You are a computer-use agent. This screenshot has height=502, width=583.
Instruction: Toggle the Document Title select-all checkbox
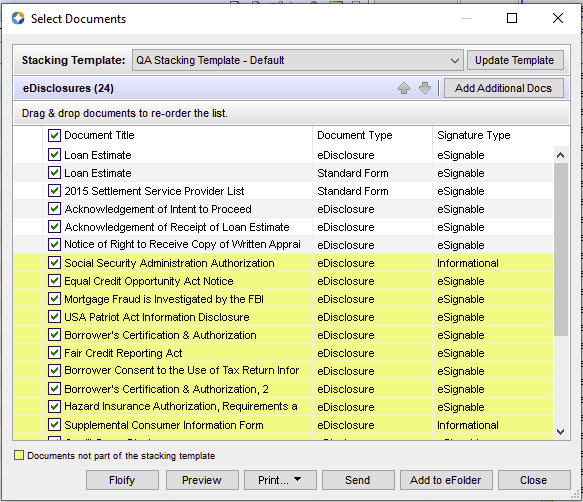pyautogui.click(x=54, y=135)
